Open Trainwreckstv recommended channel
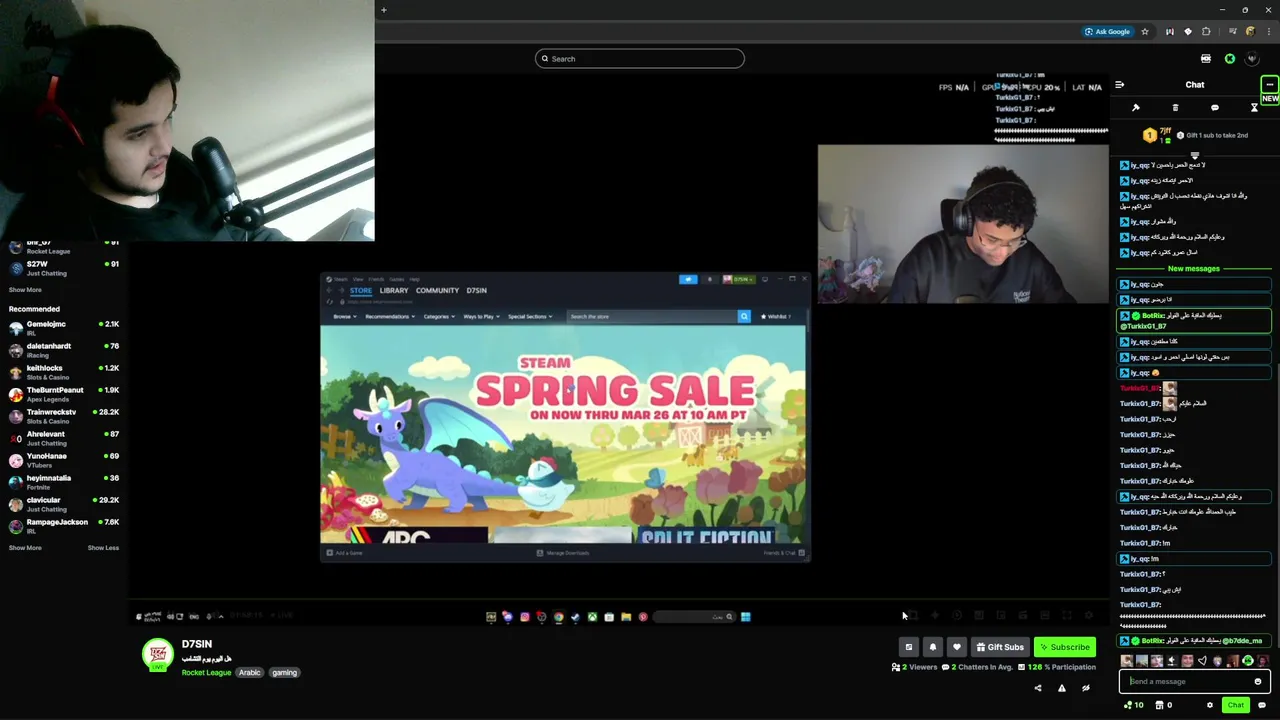 coord(64,416)
